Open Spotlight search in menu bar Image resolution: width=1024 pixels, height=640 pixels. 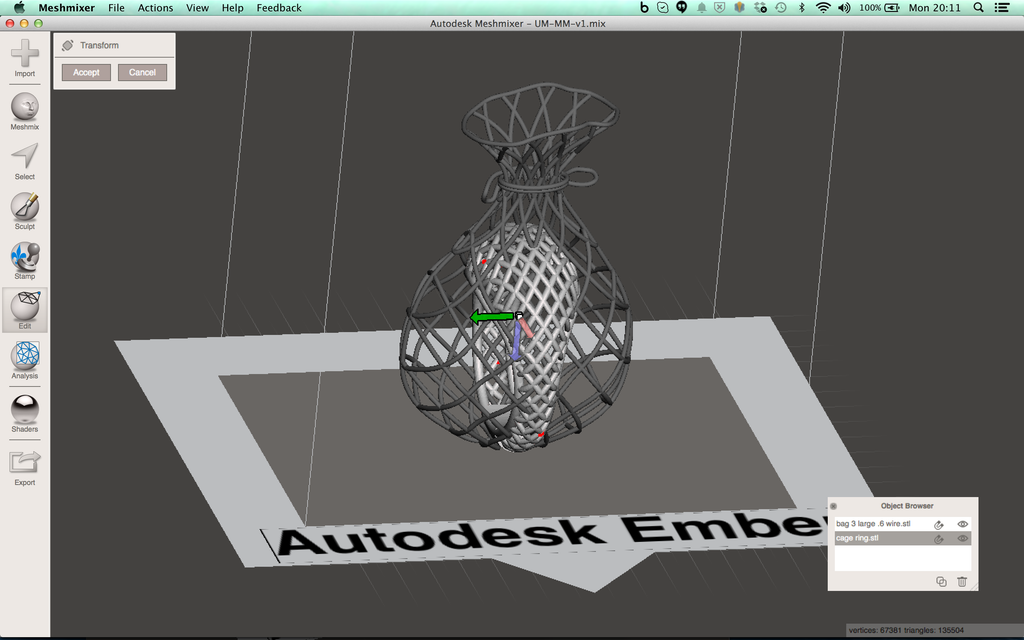(978, 8)
